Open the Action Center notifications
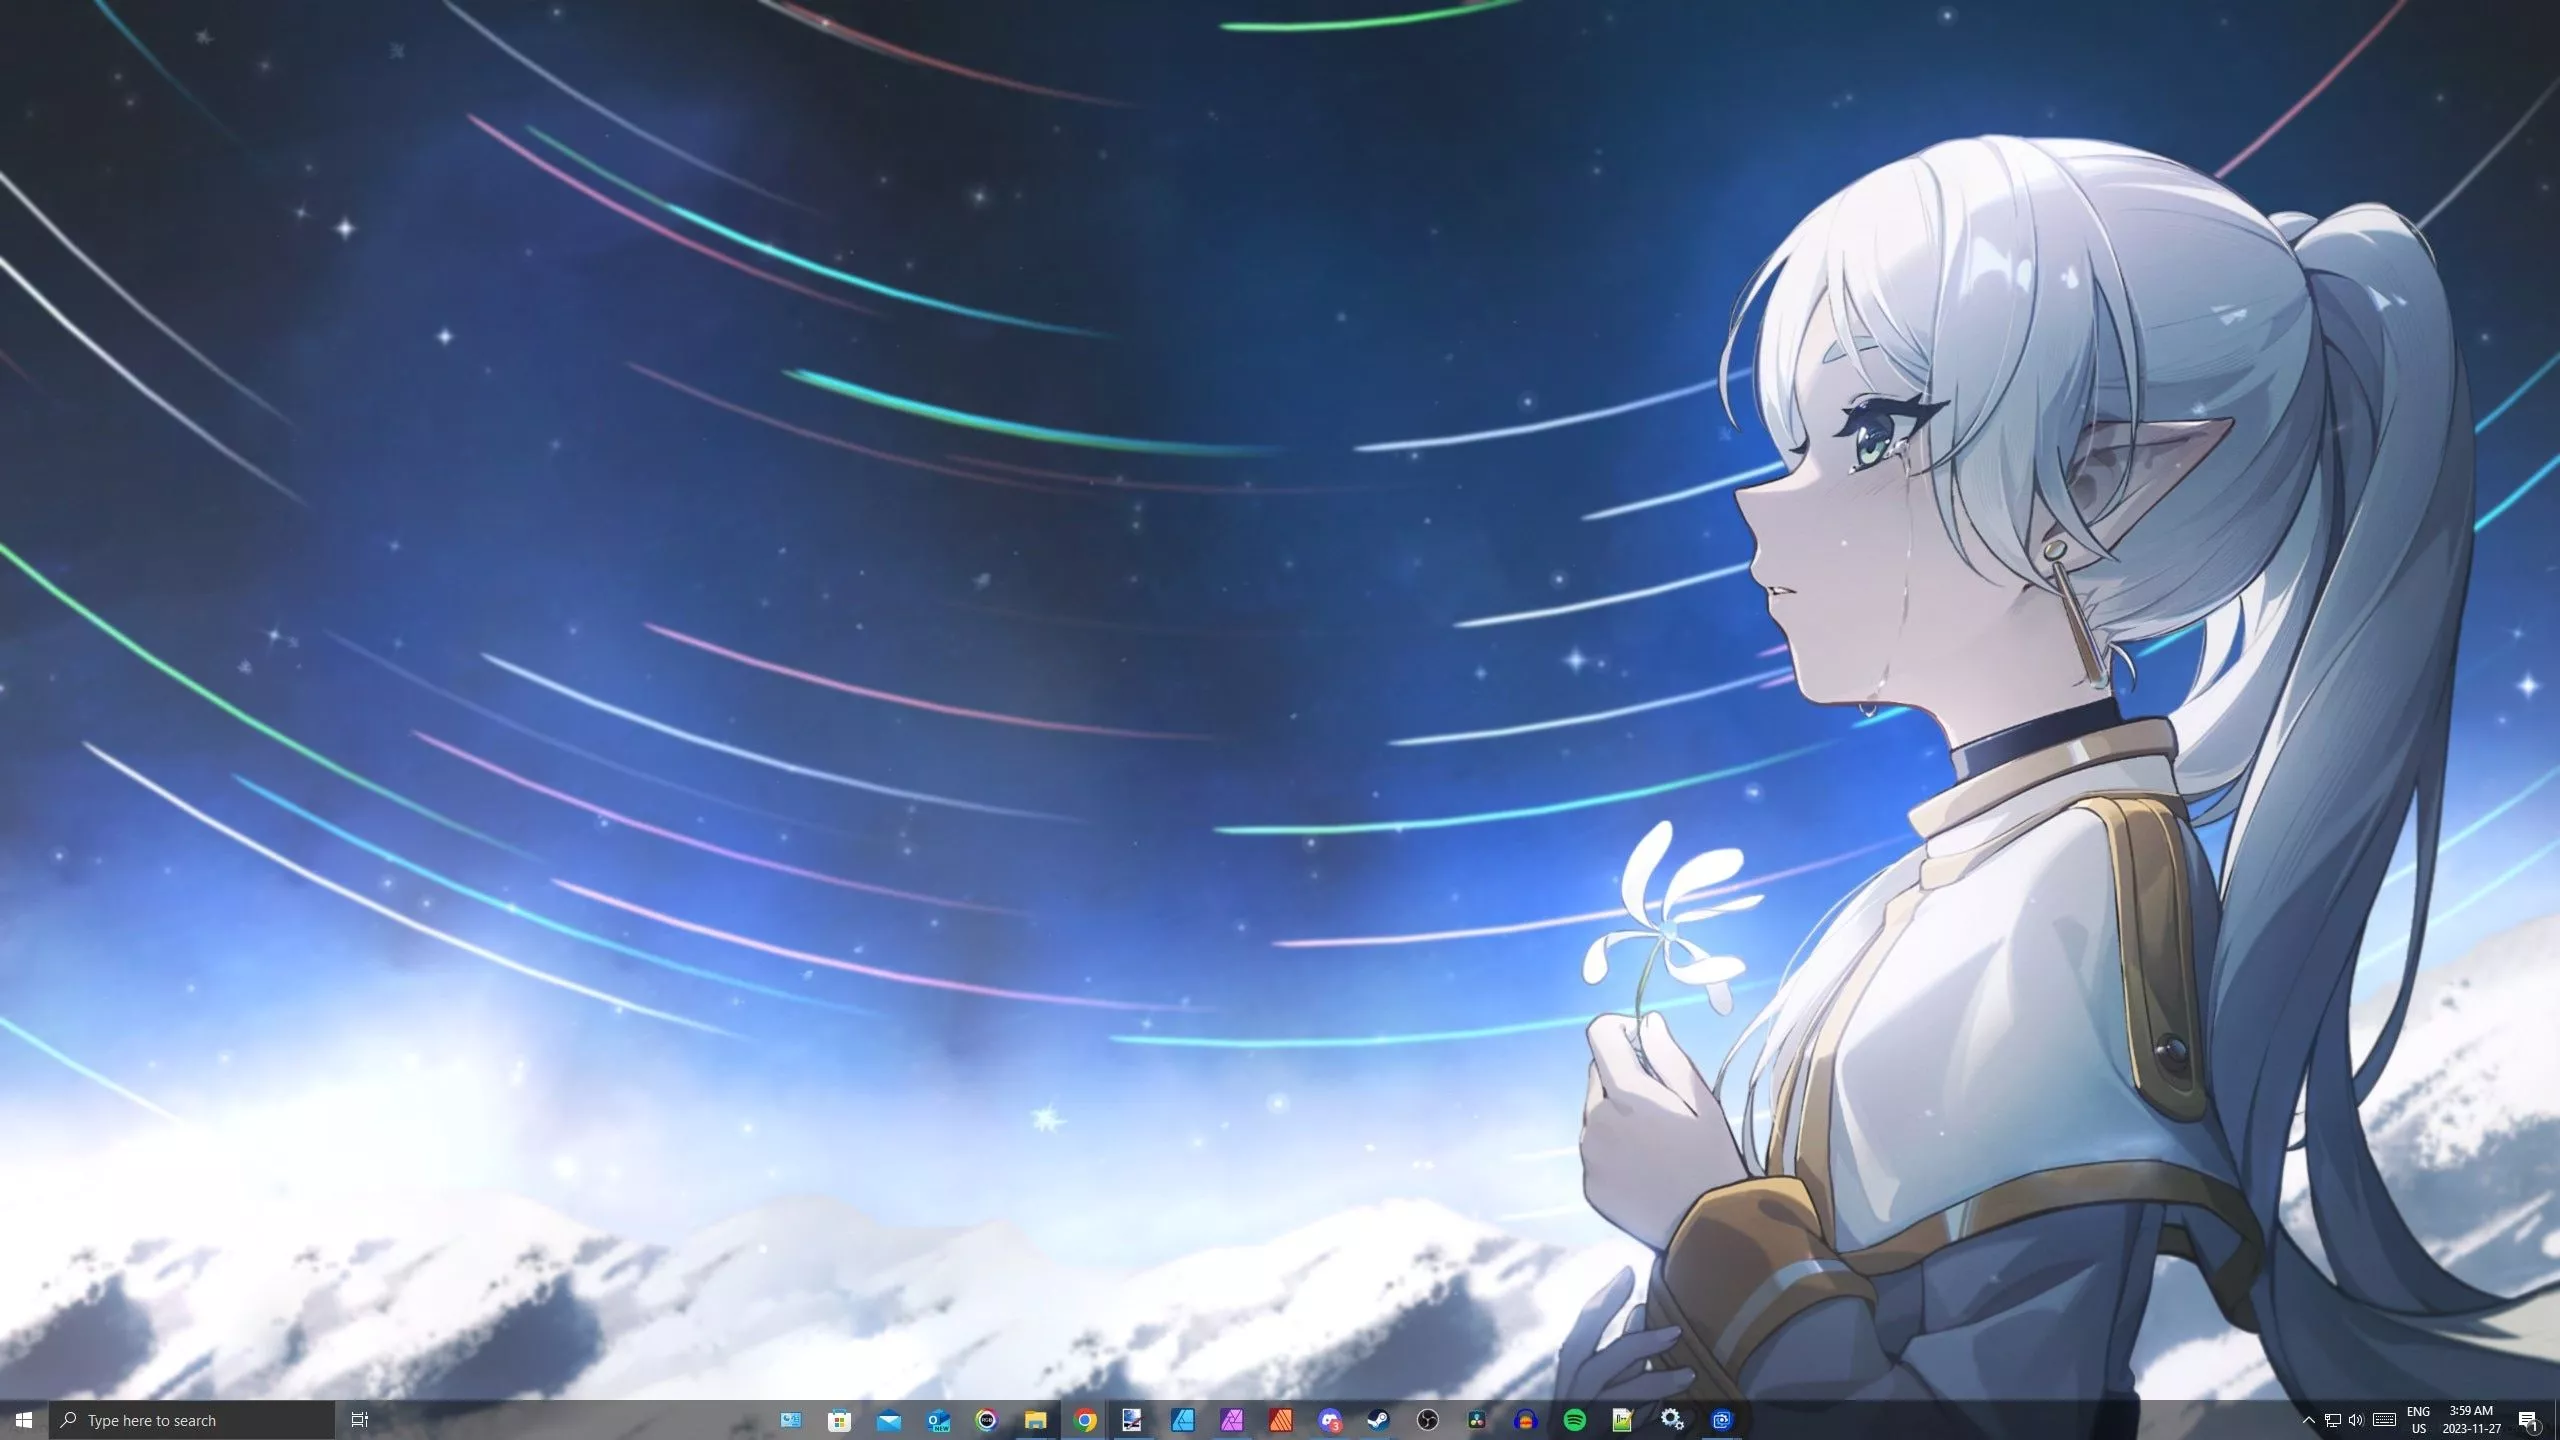The width and height of the screenshot is (2560, 1440). click(x=2527, y=1420)
